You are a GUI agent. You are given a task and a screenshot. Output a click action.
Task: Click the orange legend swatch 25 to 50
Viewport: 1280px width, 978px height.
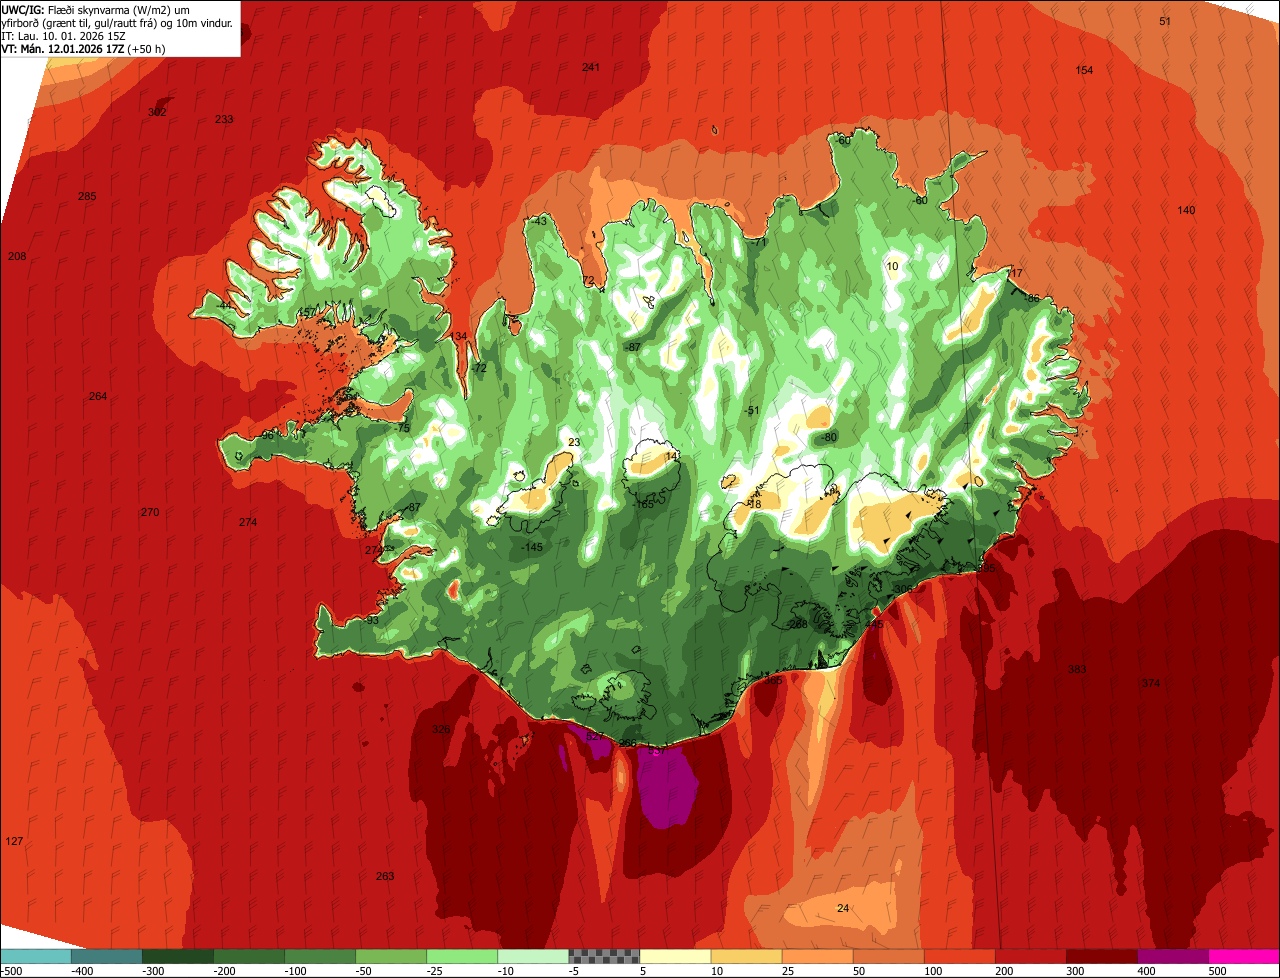(x=817, y=956)
